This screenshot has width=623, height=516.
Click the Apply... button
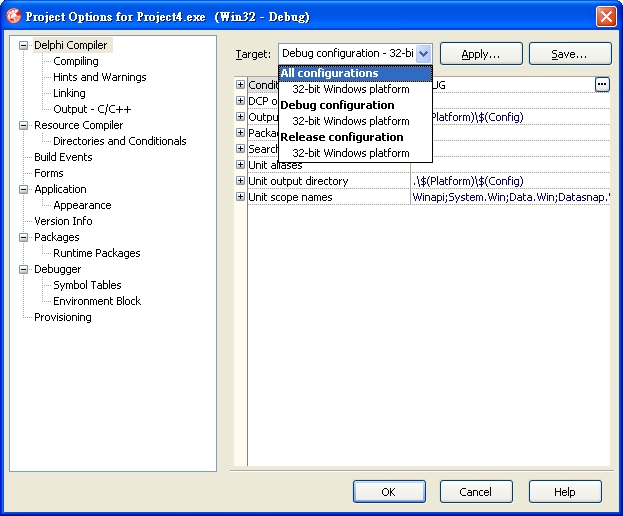[481, 54]
